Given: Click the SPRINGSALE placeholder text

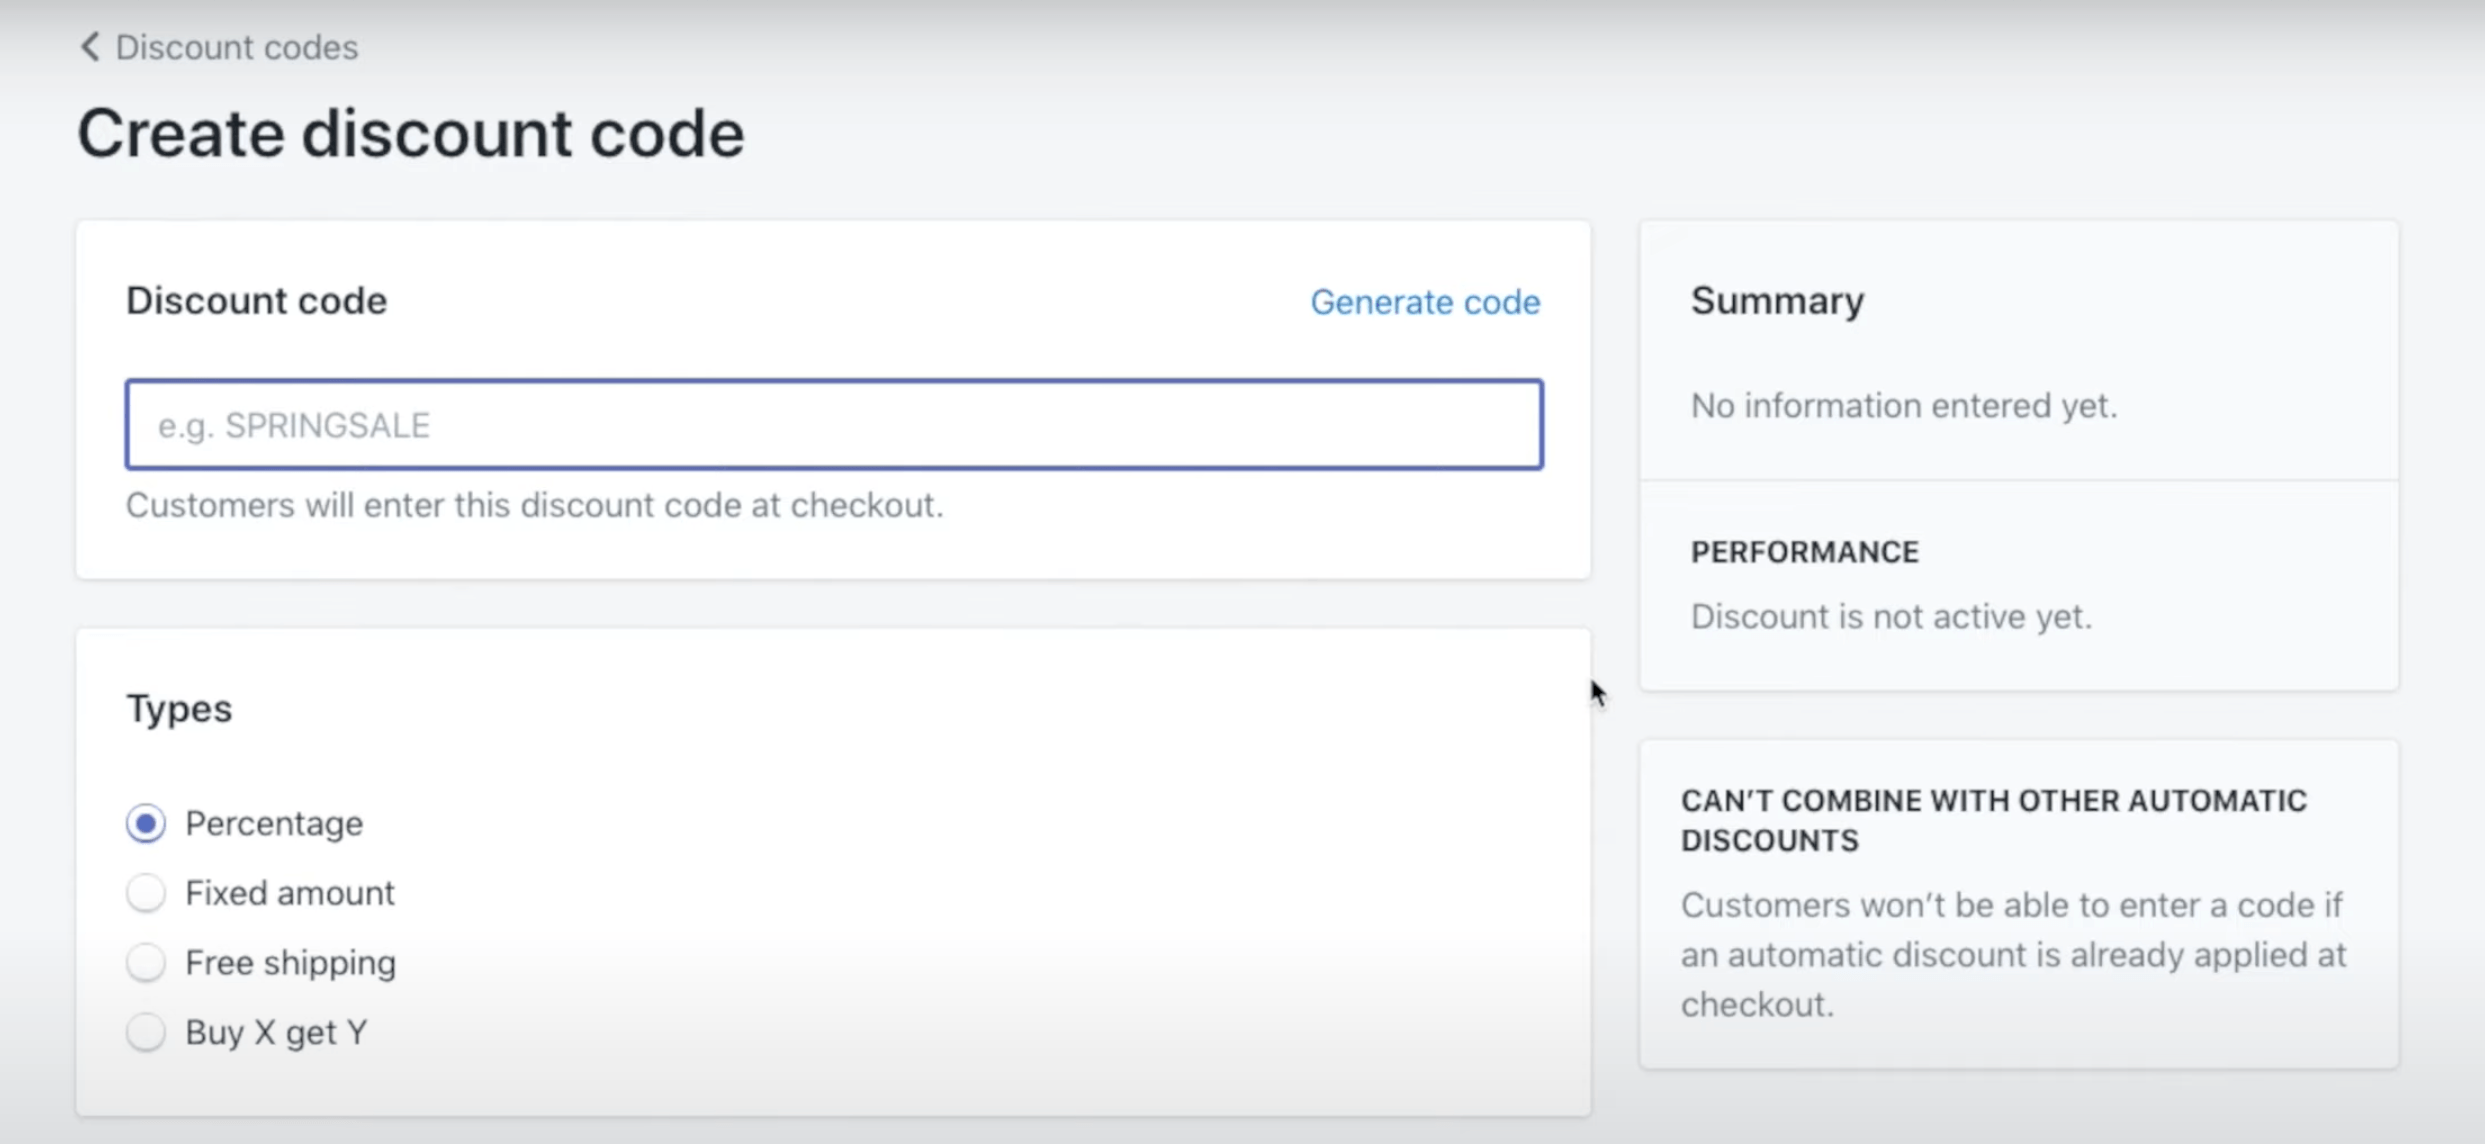Looking at the screenshot, I should pyautogui.click(x=291, y=424).
